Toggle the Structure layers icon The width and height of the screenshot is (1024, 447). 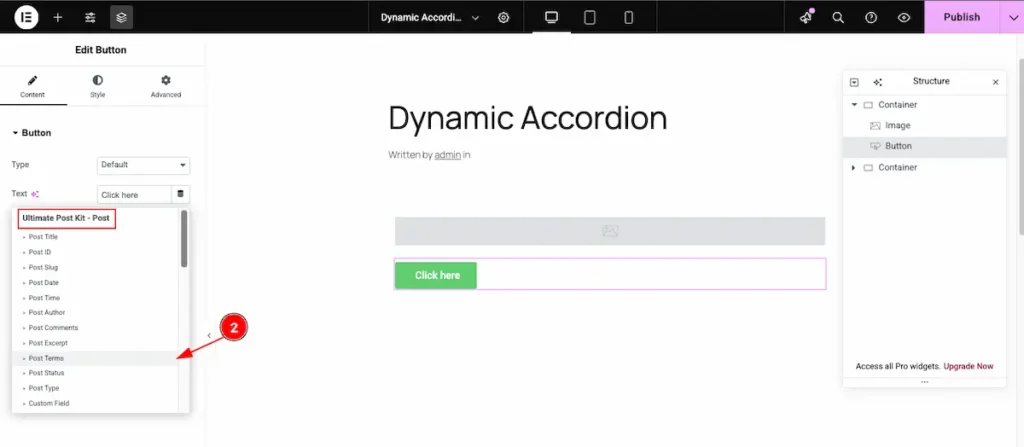tap(121, 17)
